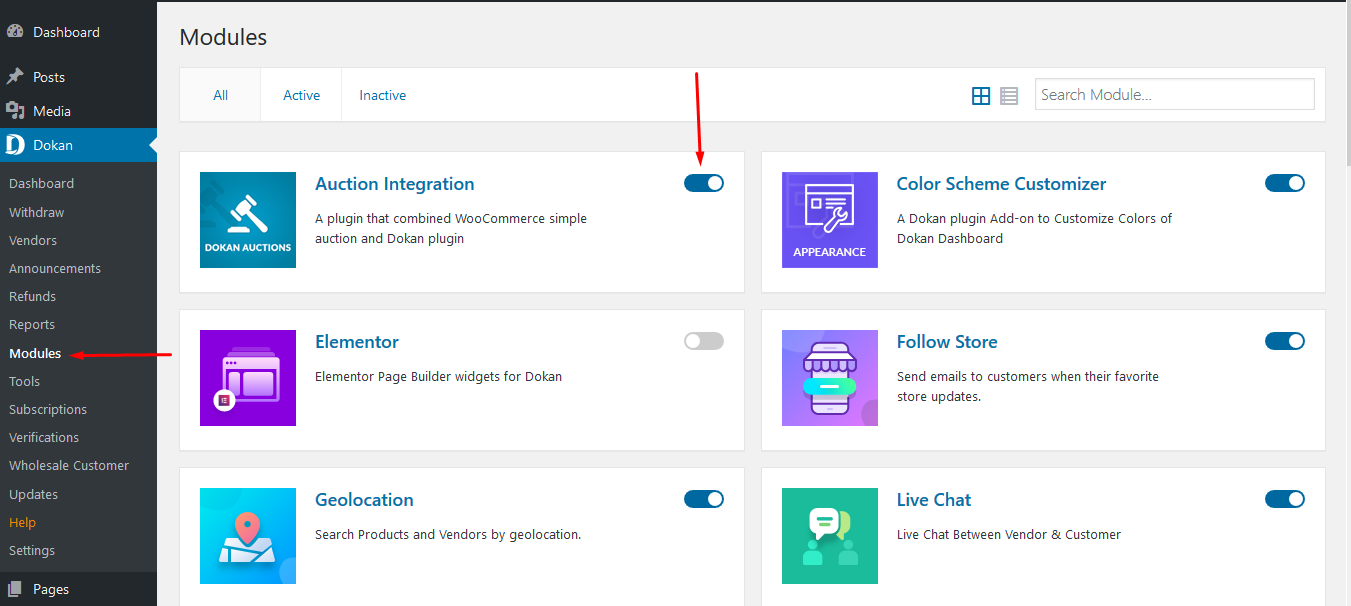
Task: Show All modules tab
Action: 220,95
